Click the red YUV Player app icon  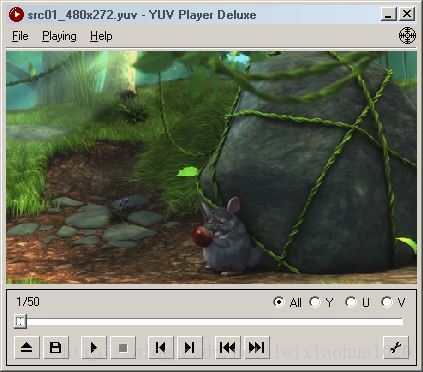tap(16, 14)
